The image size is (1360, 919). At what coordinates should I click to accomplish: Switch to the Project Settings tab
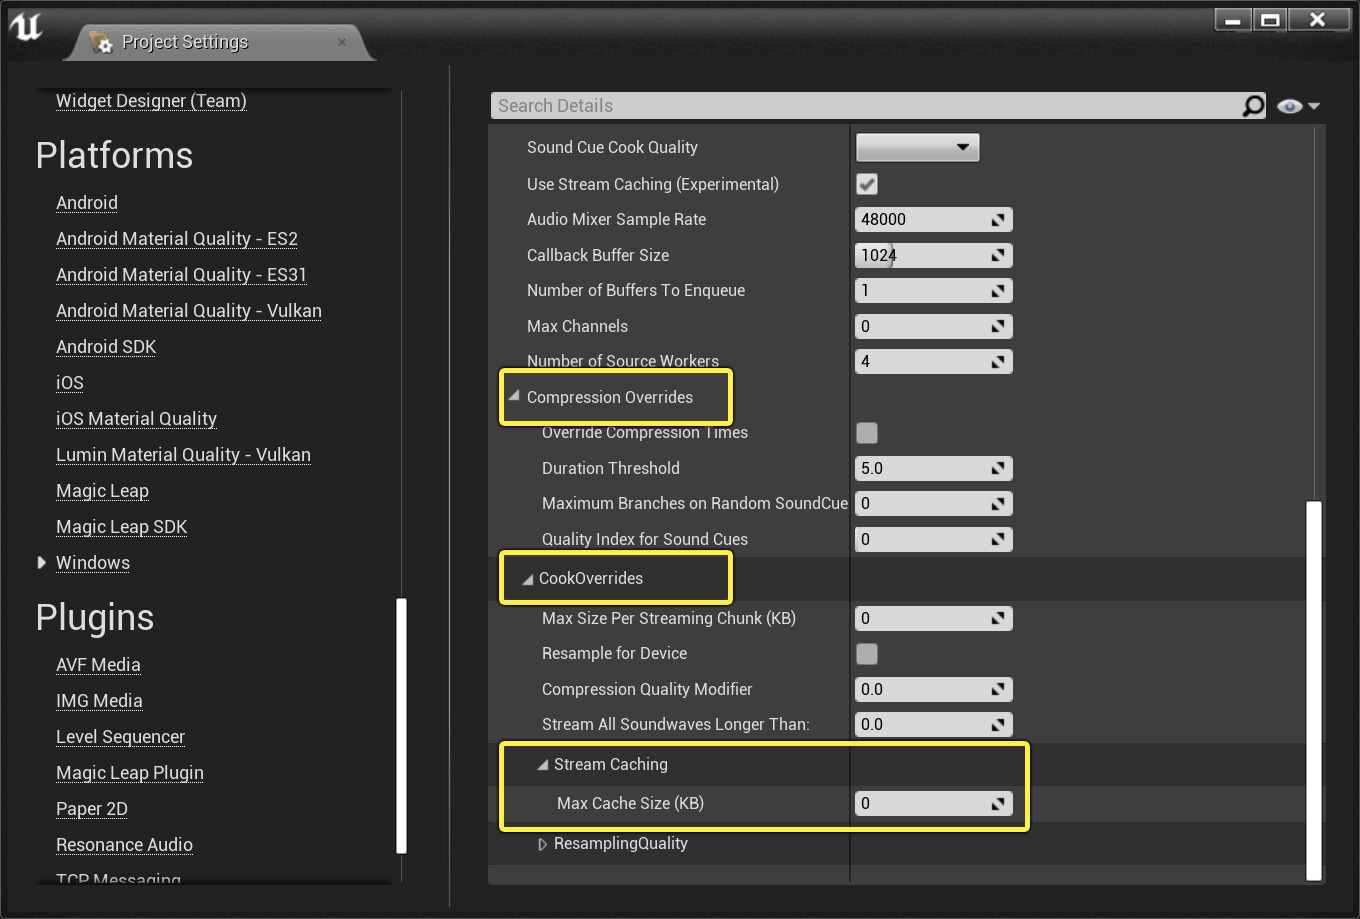[185, 42]
